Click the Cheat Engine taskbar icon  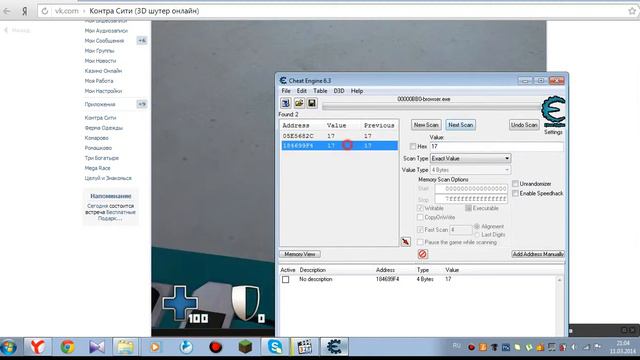point(334,347)
